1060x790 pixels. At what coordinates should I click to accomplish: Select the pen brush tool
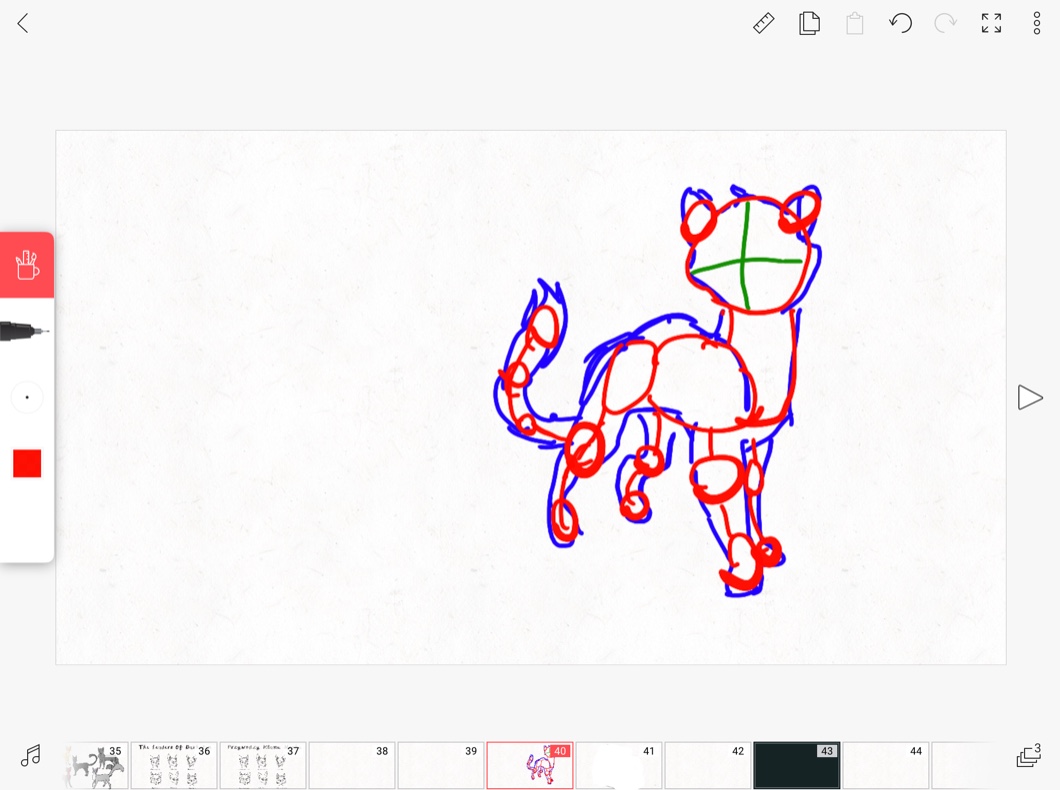[24, 332]
